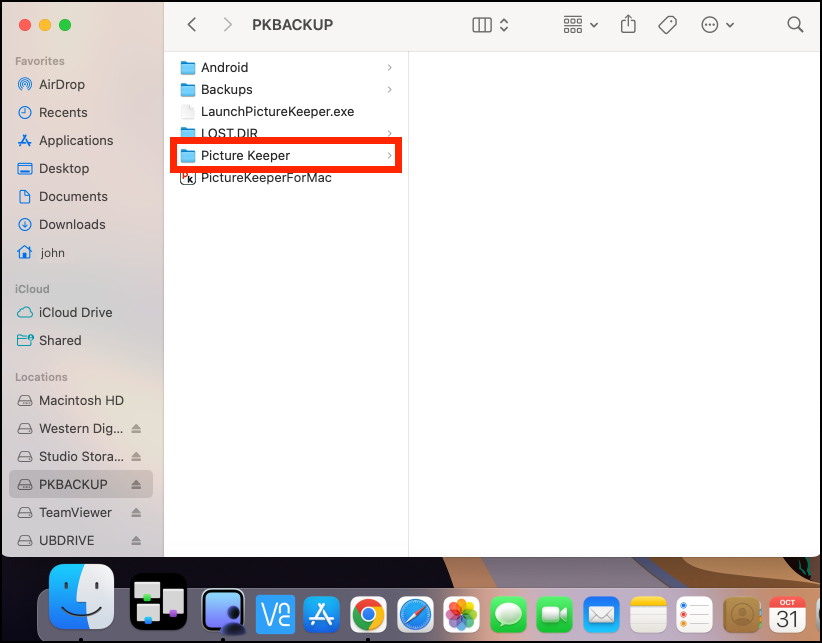Switch Finder to column view icon
822x643 pixels.
point(482,25)
